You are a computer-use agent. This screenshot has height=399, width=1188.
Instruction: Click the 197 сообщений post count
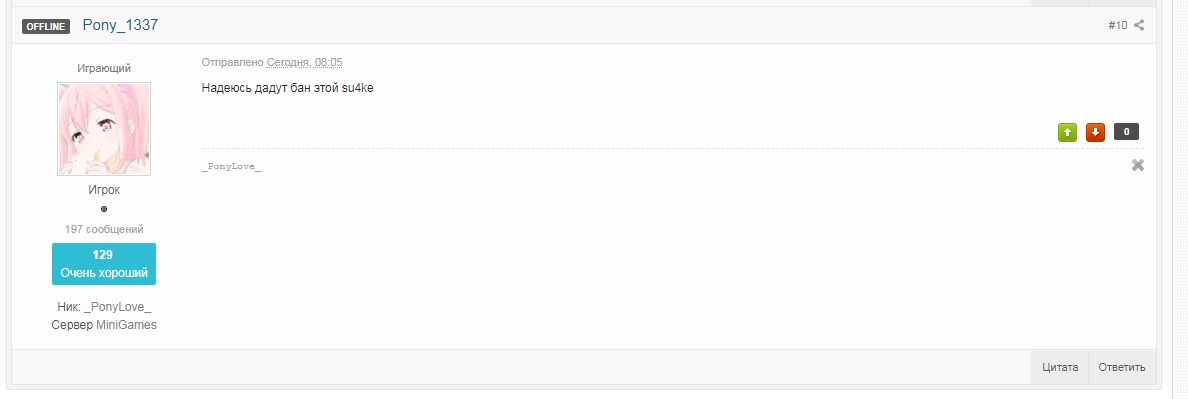point(104,229)
